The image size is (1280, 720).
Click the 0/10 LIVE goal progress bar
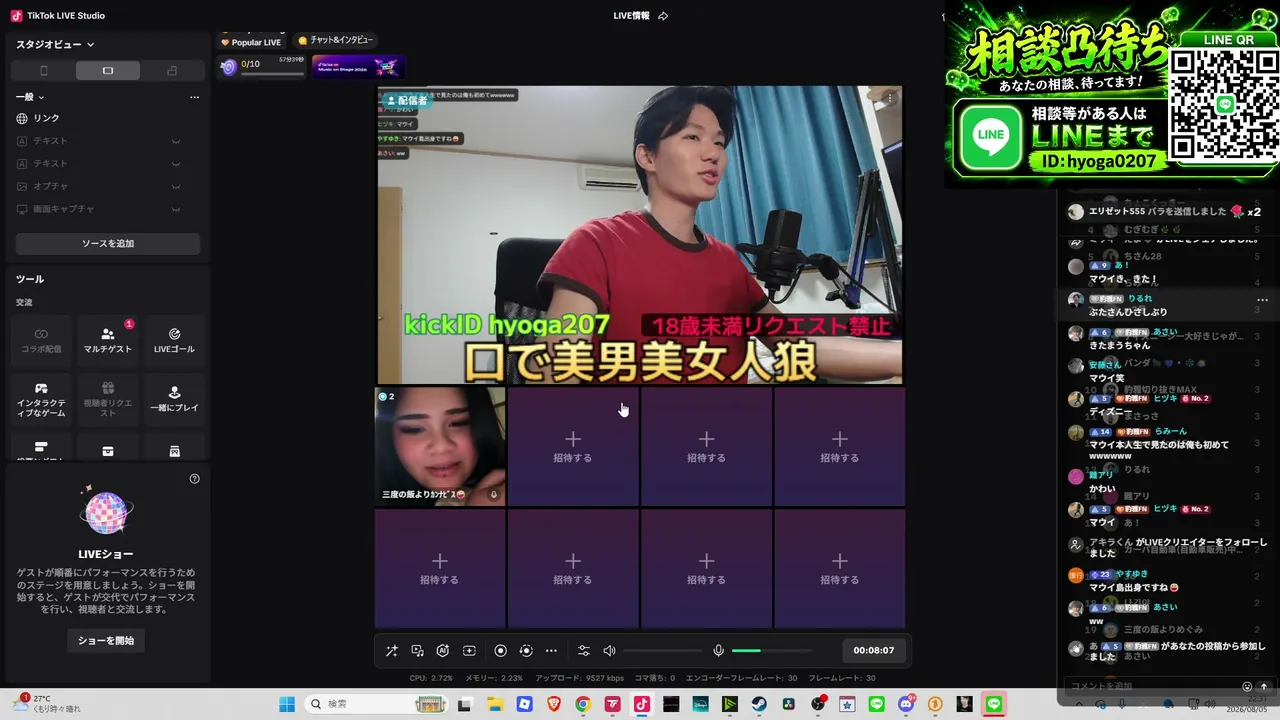point(262,67)
